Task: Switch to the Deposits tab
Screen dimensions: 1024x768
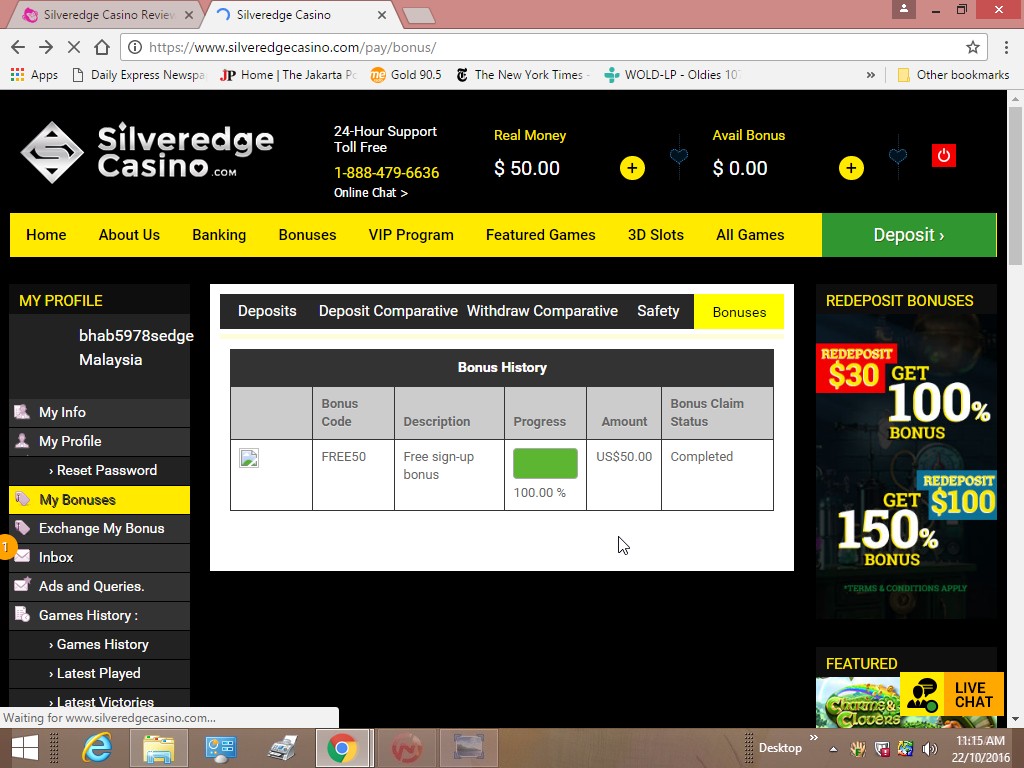Action: pos(267,311)
